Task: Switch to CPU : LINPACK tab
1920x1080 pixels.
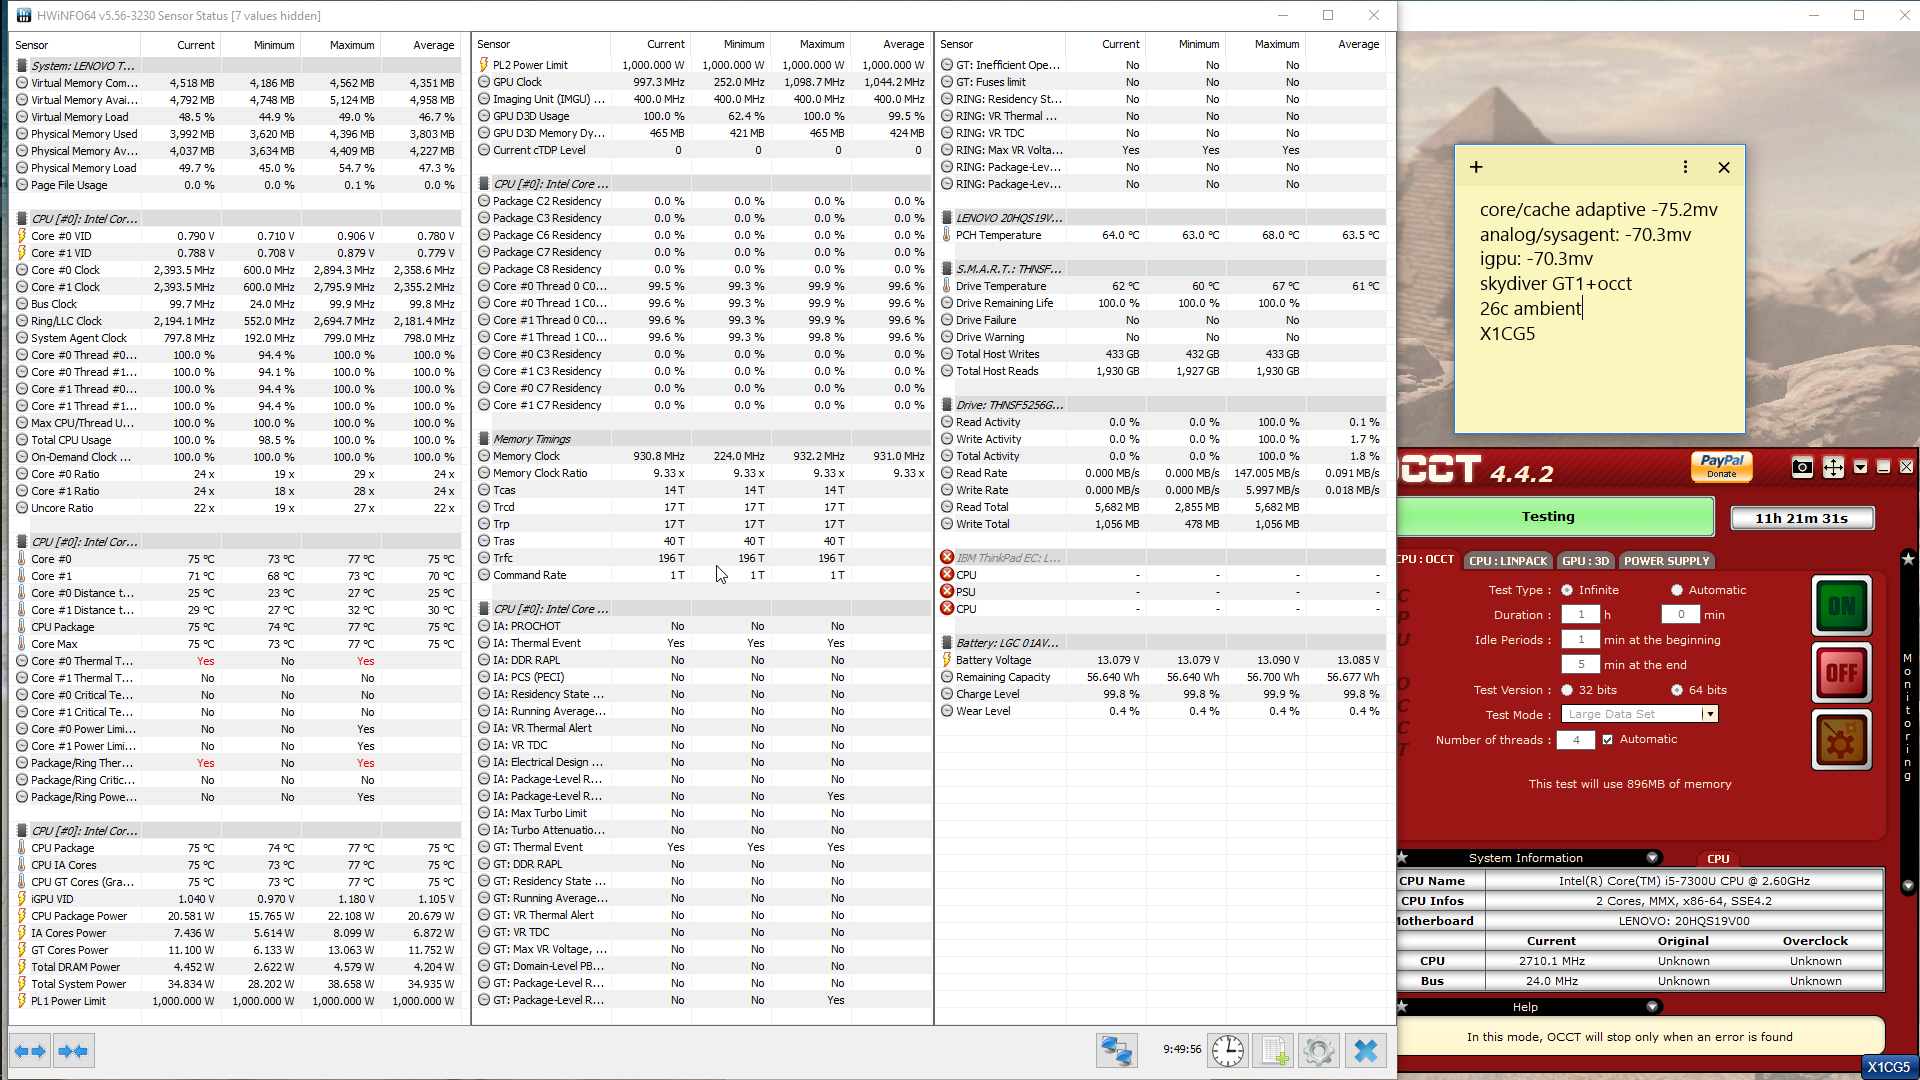Action: click(x=1508, y=561)
